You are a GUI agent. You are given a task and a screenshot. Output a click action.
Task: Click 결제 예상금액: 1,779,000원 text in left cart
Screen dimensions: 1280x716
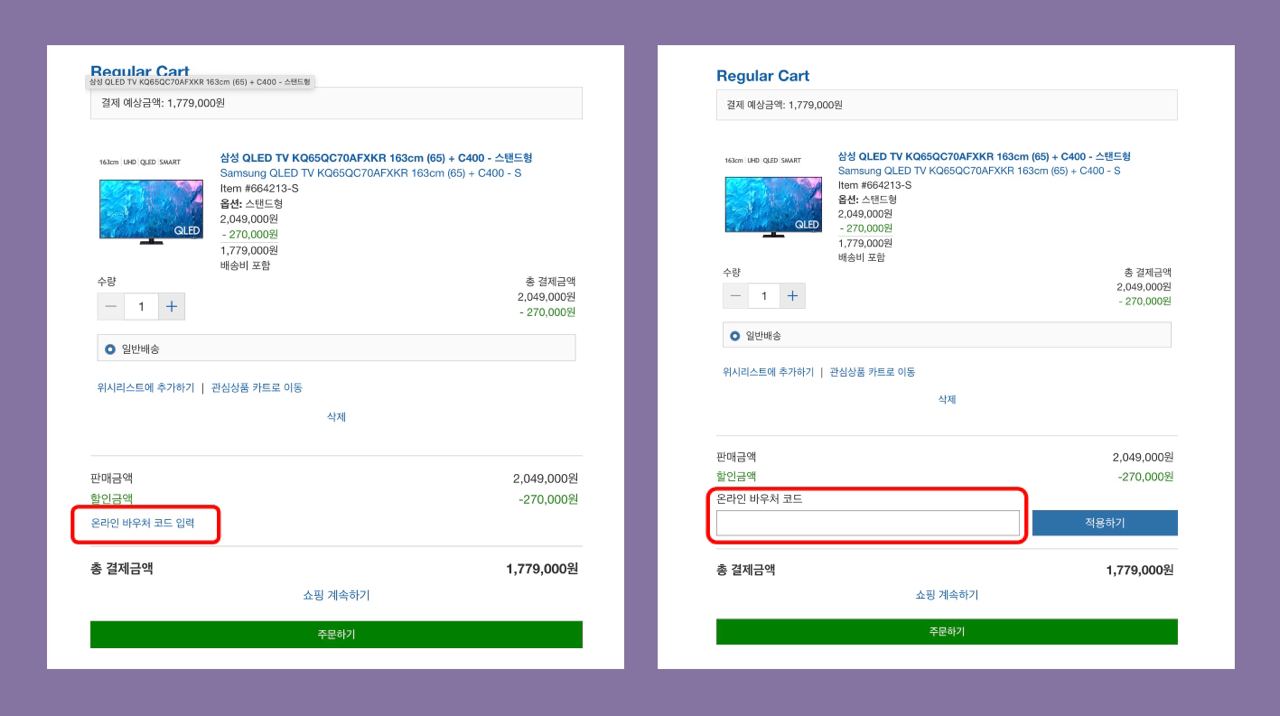tap(163, 103)
